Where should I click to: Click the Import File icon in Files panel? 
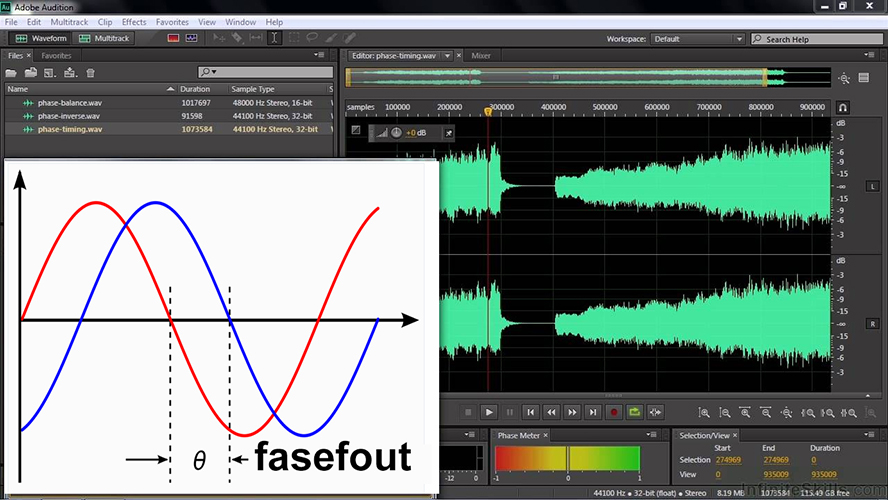(x=31, y=72)
